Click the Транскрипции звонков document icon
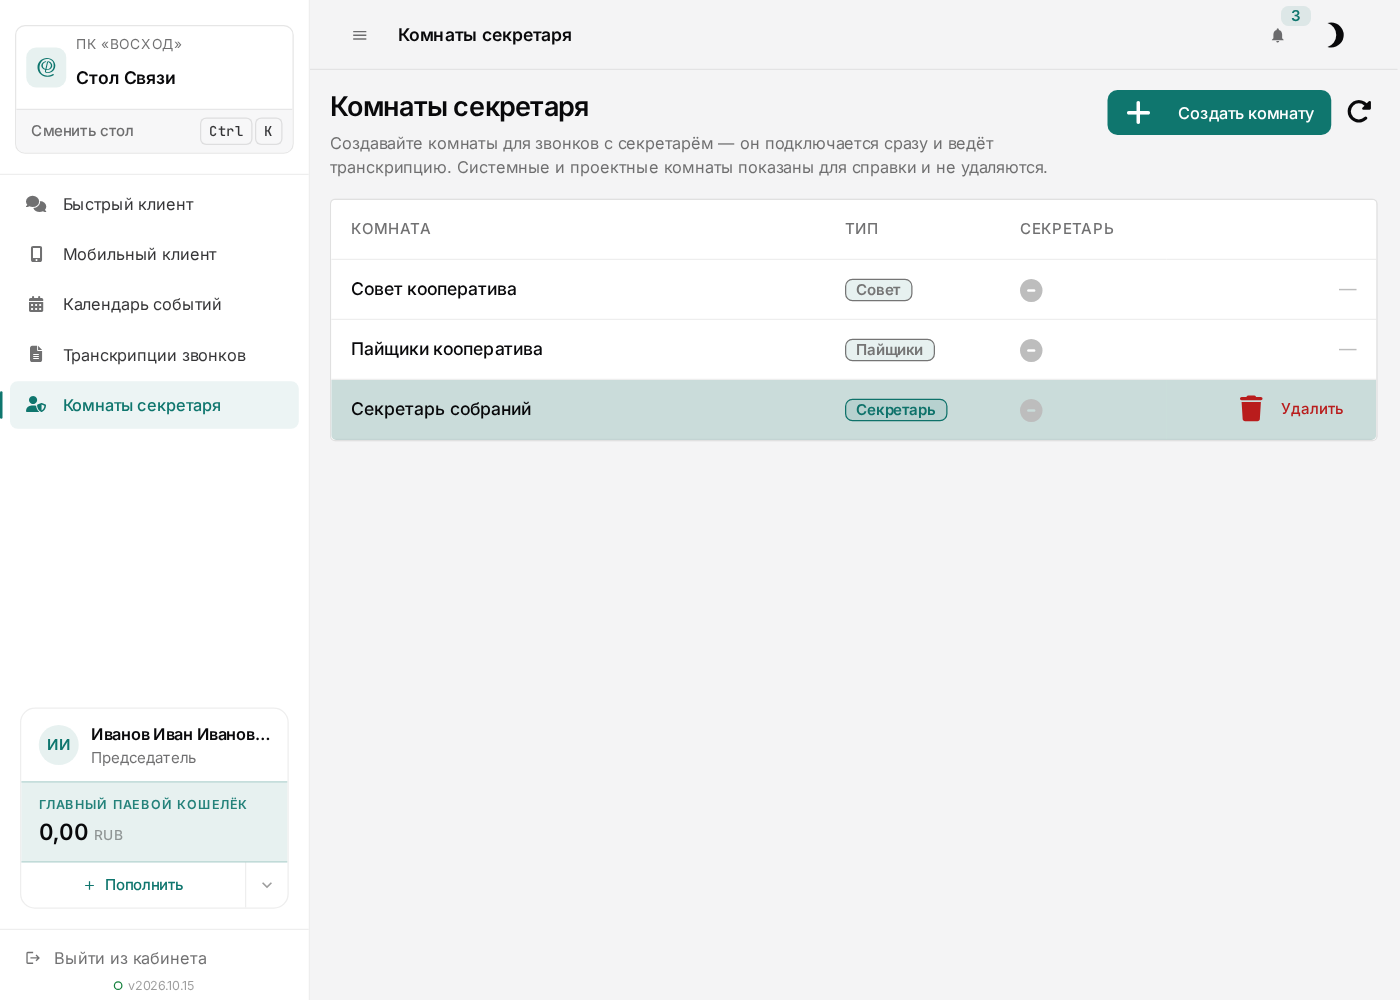Image resolution: width=1400 pixels, height=1000 pixels. [36, 354]
